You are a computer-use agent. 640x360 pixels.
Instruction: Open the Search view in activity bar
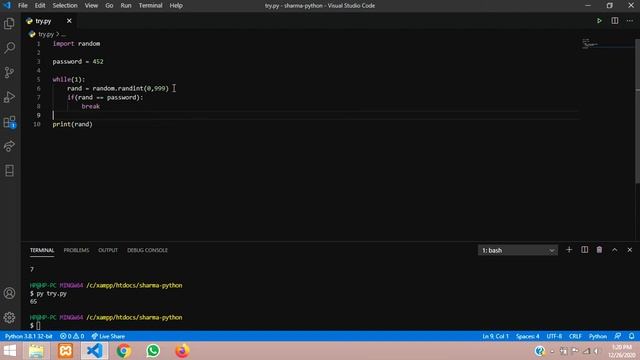pyautogui.click(x=9, y=48)
